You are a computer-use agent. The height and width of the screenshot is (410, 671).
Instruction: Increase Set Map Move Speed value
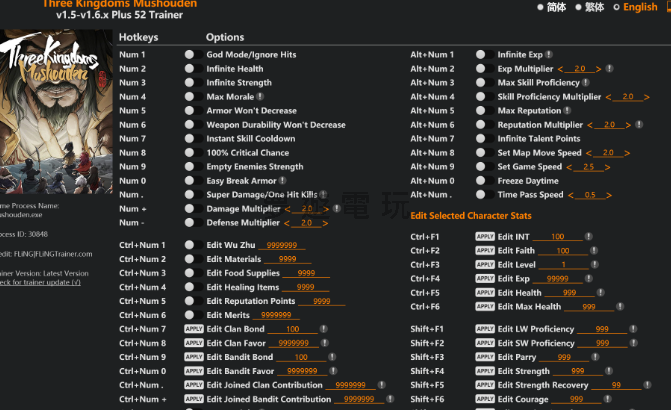[x=627, y=153]
